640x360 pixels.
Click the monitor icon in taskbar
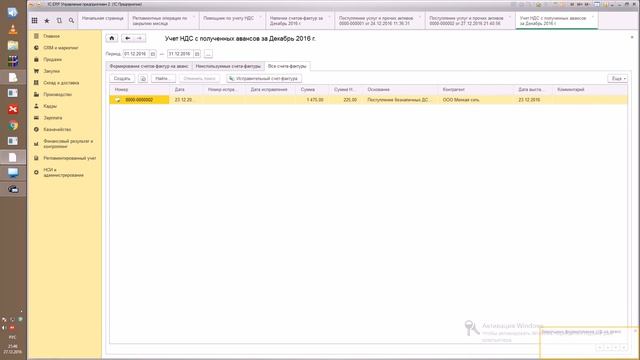pos(13,173)
